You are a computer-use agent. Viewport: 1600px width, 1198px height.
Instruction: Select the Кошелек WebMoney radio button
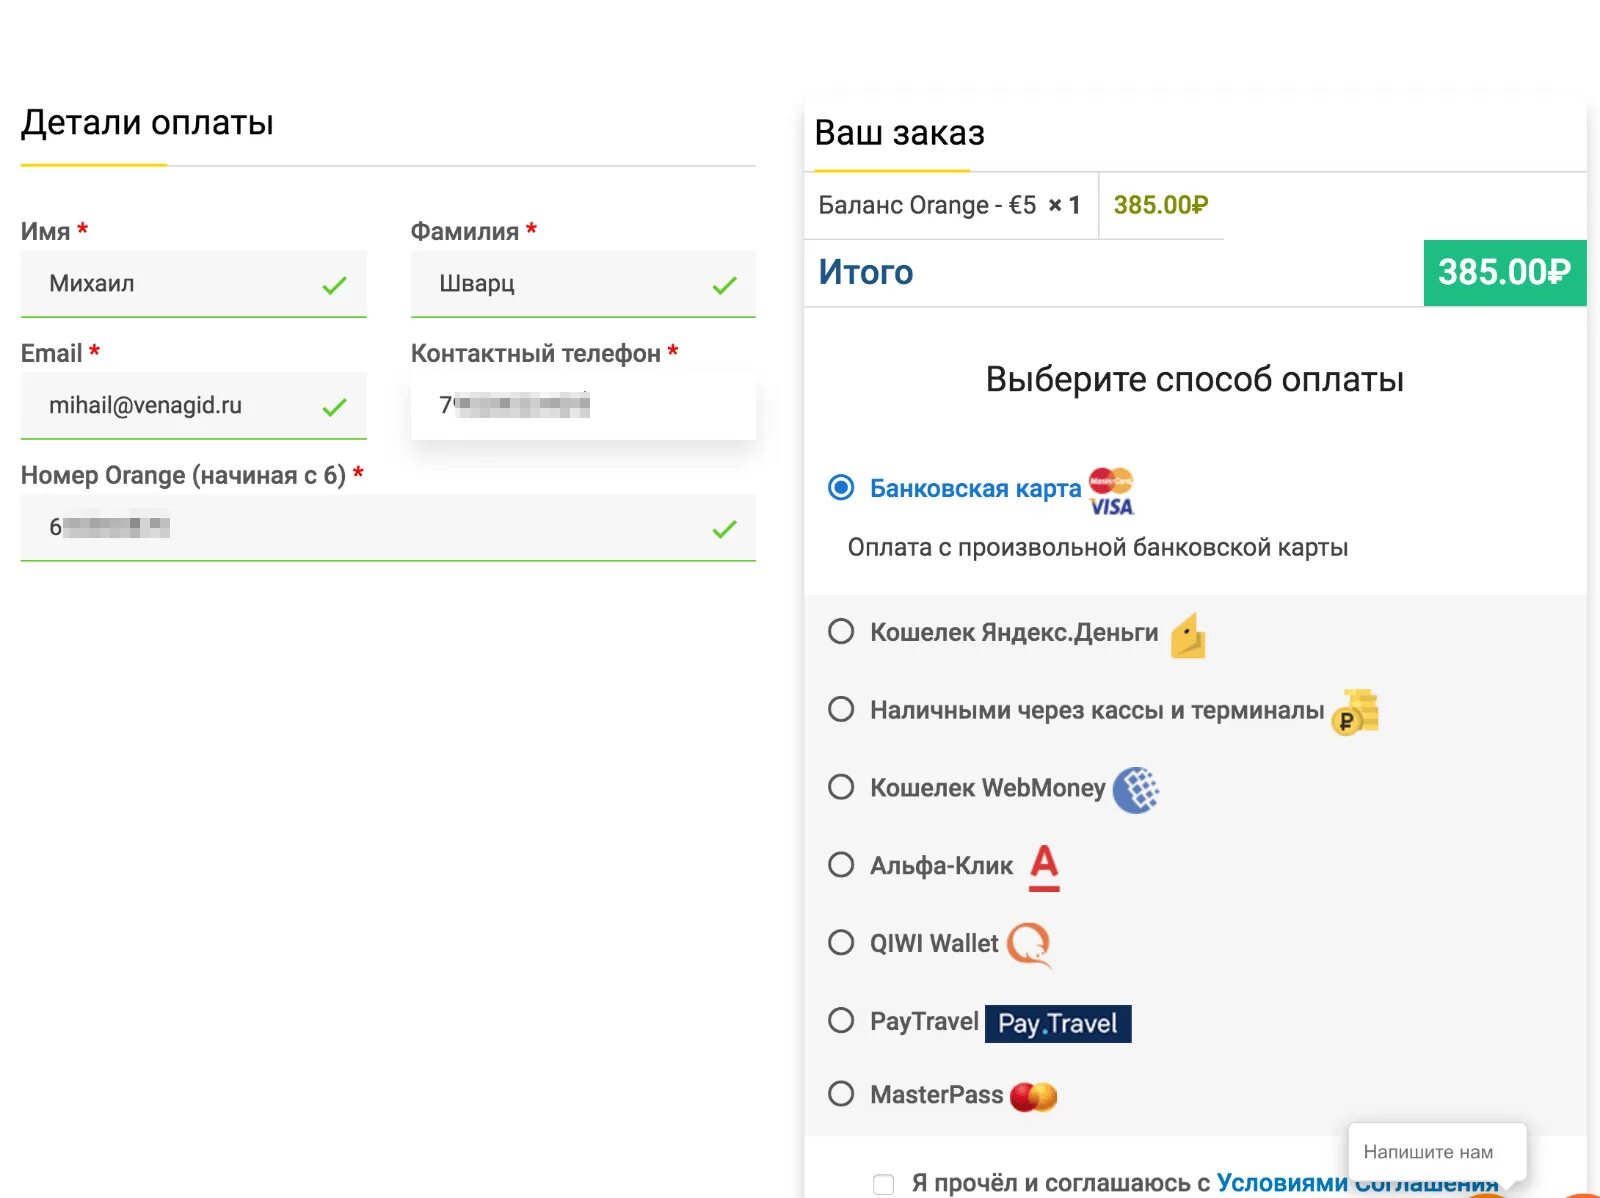[x=841, y=787]
